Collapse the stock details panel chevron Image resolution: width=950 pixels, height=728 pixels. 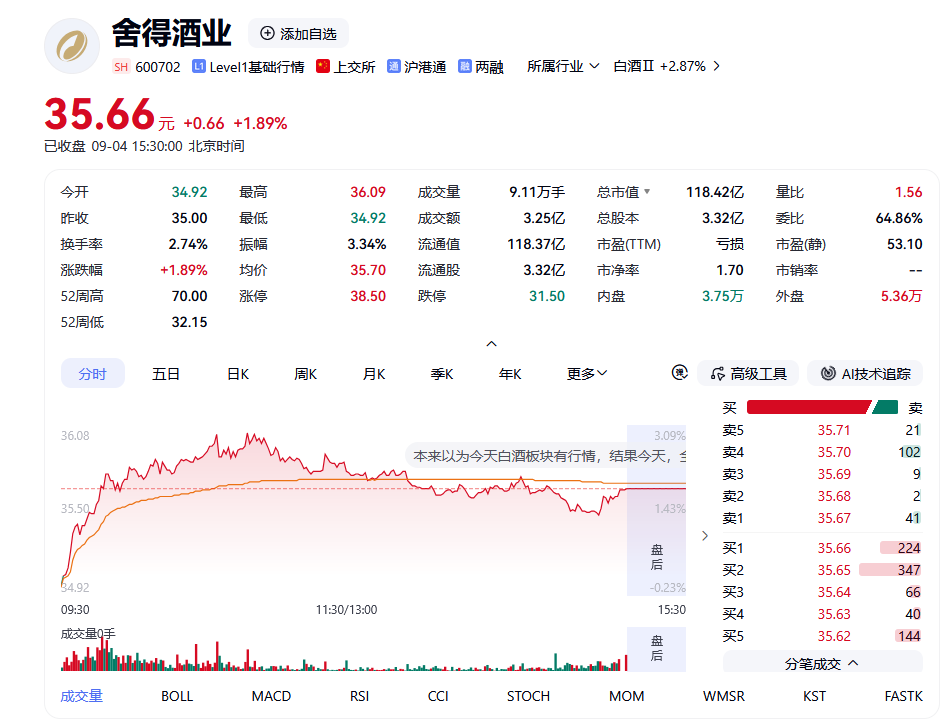click(491, 343)
